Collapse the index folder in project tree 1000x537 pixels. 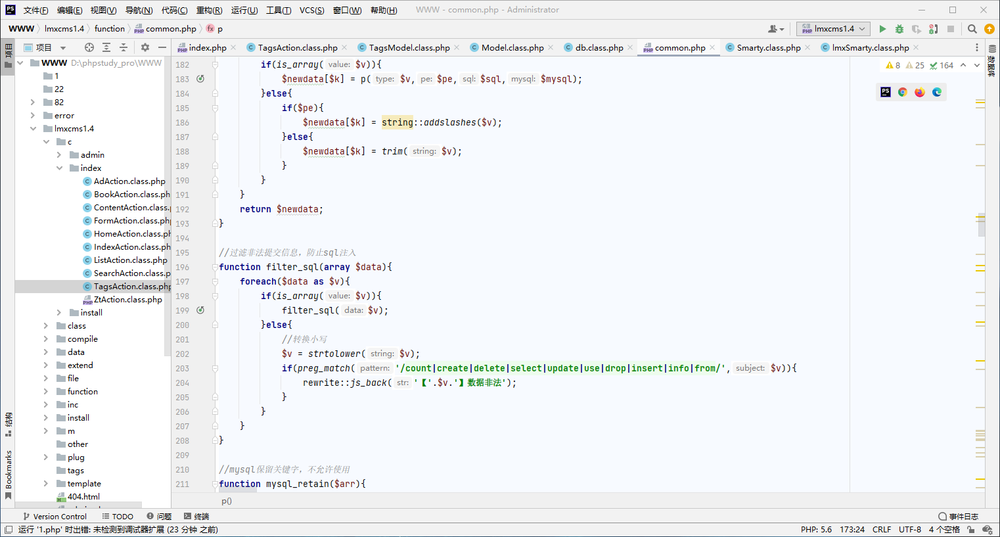pos(59,168)
